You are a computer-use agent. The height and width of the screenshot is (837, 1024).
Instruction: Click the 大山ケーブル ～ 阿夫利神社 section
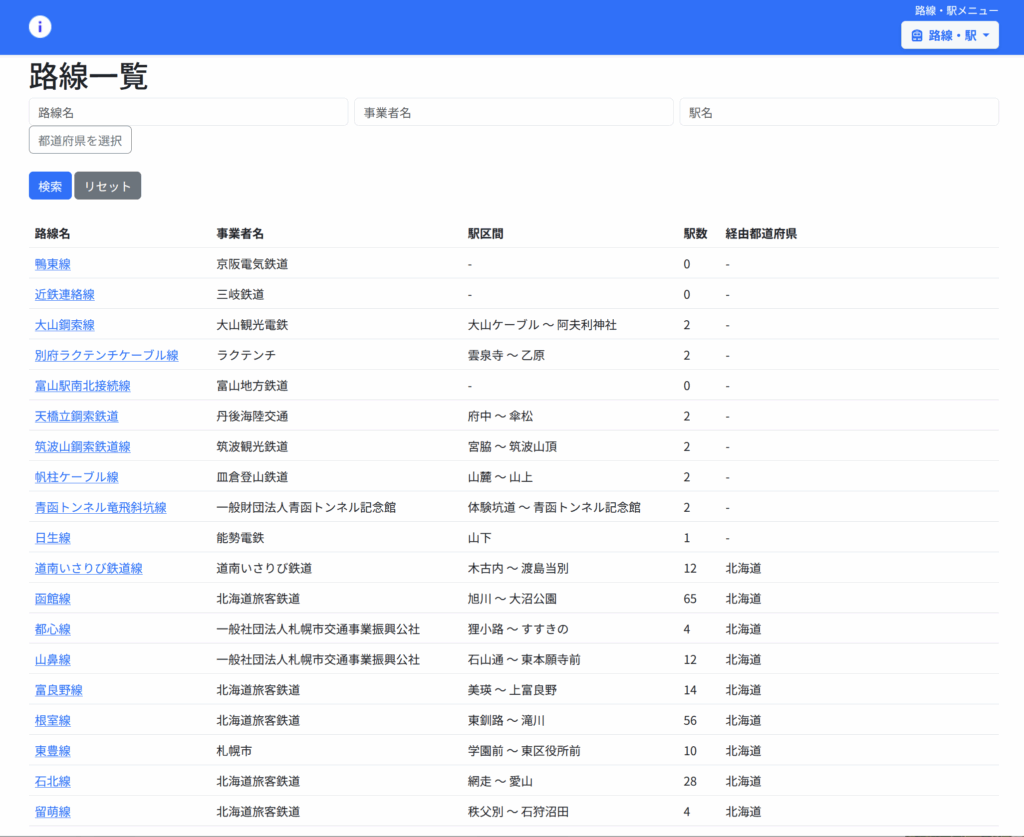pos(542,325)
